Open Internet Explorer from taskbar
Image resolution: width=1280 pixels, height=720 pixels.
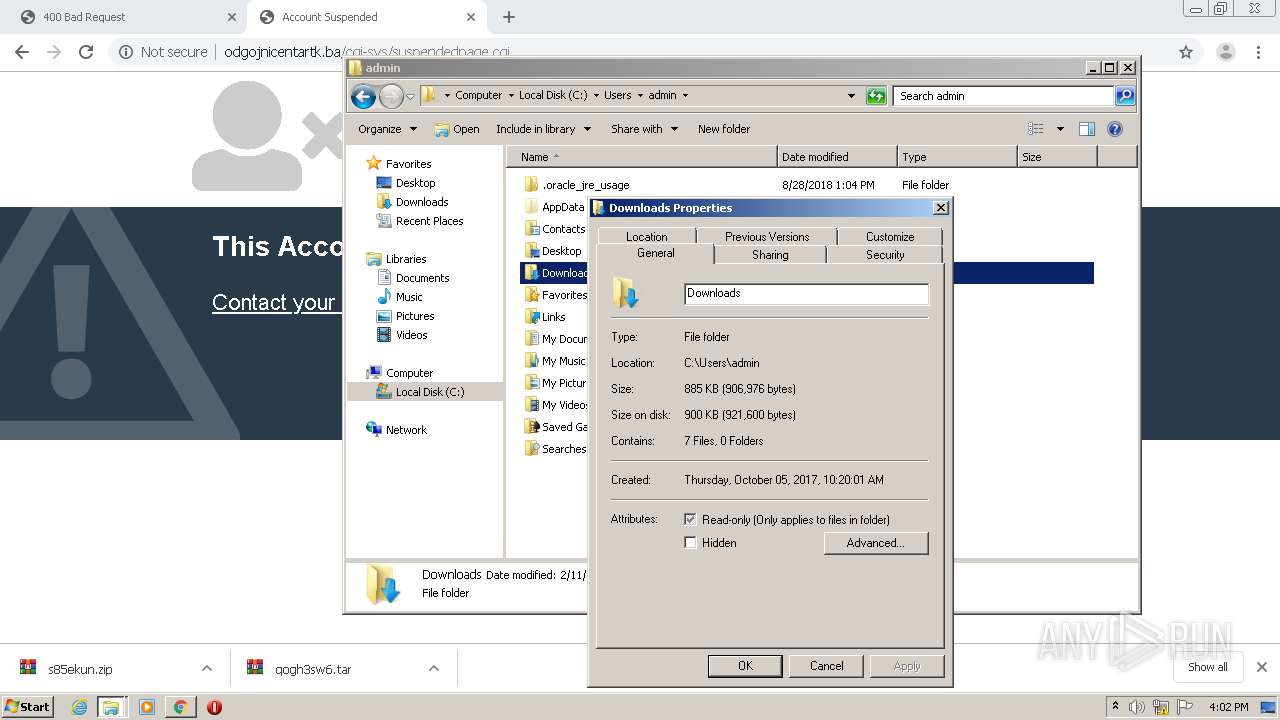pyautogui.click(x=79, y=707)
